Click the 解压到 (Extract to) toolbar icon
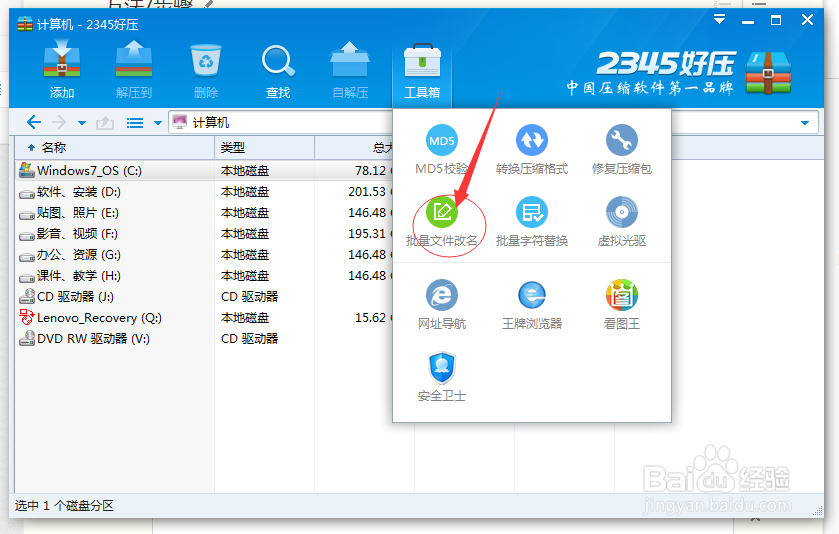839x534 pixels. pyautogui.click(x=134, y=71)
